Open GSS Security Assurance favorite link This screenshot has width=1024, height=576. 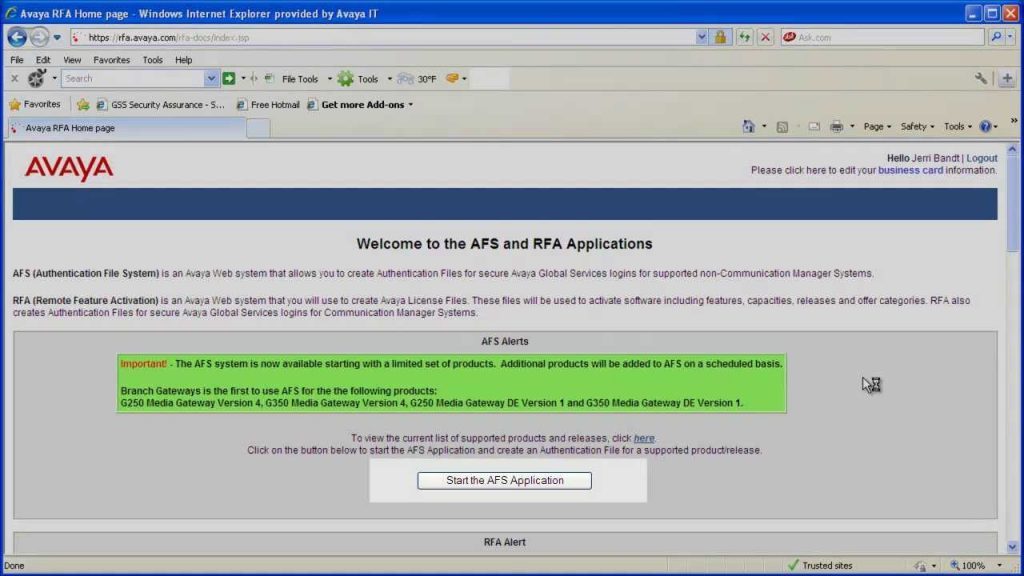161,104
